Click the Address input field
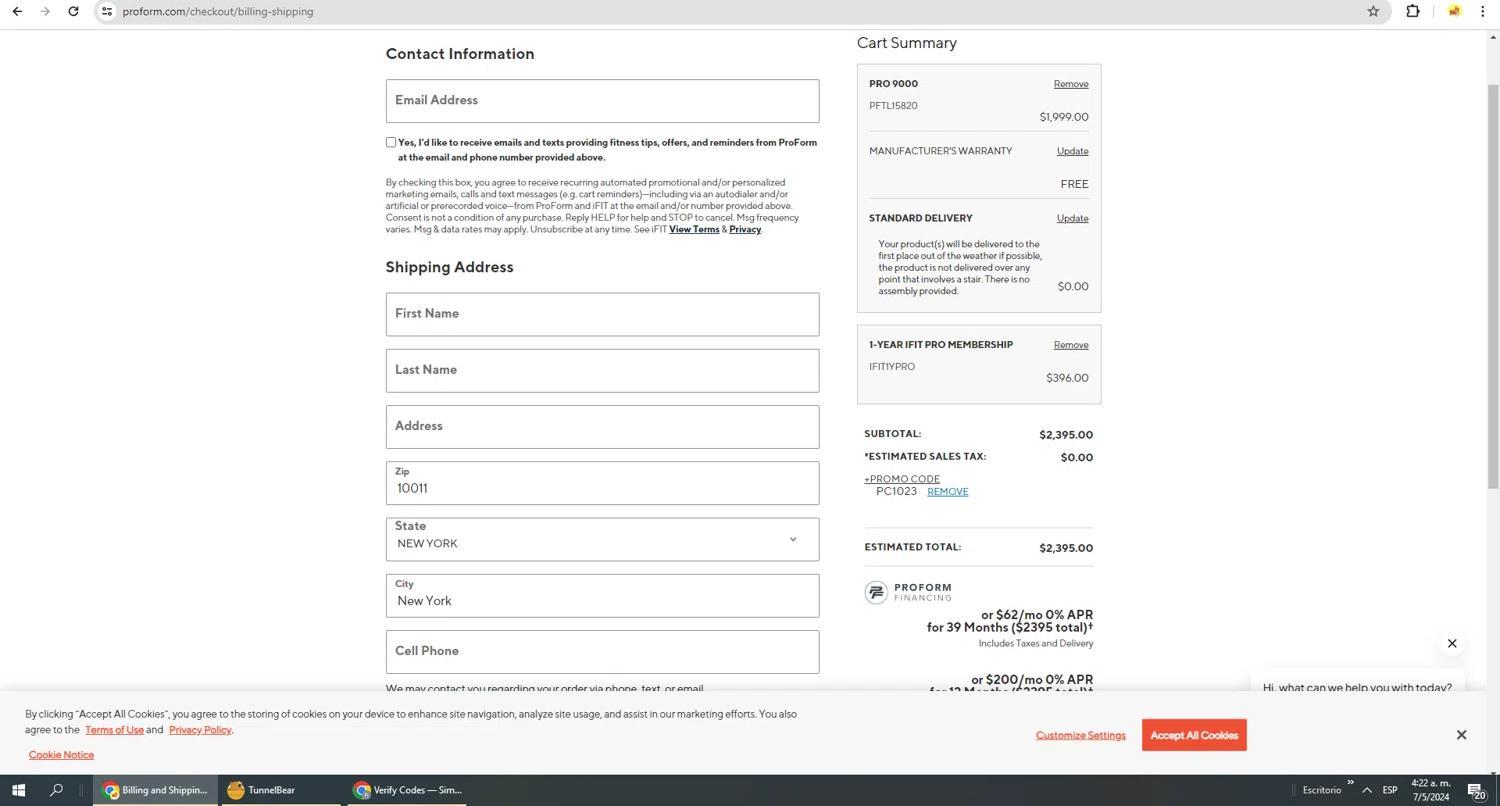Screen dimensions: 1500x806 (x=602, y=426)
